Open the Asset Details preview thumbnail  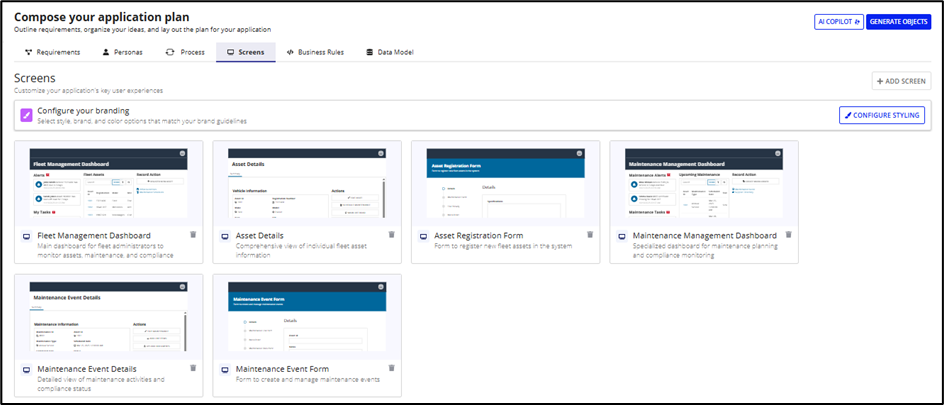(x=307, y=183)
